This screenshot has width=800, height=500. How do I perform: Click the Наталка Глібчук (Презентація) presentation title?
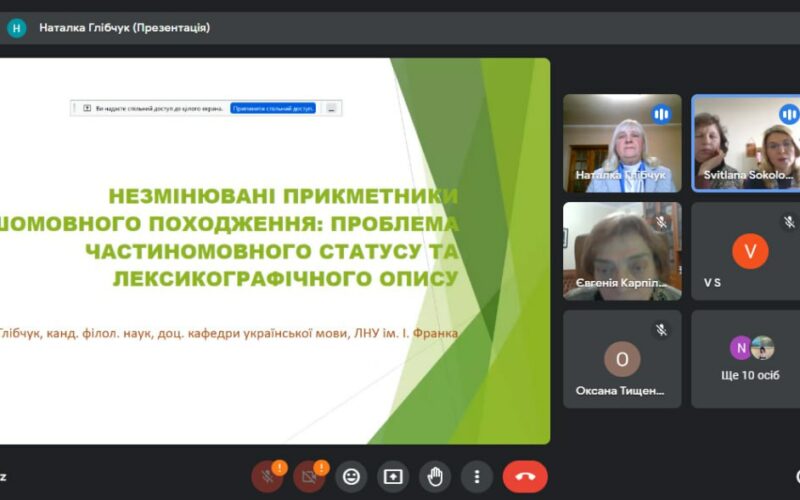[124, 28]
